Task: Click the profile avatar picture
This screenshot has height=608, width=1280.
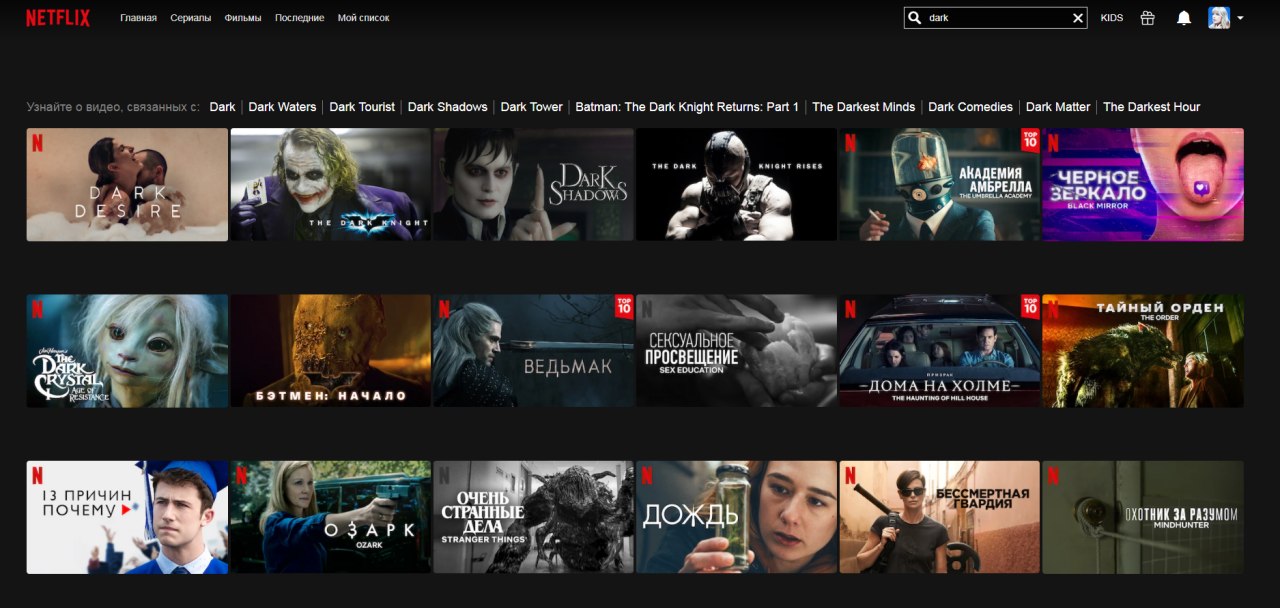Action: [x=1219, y=18]
